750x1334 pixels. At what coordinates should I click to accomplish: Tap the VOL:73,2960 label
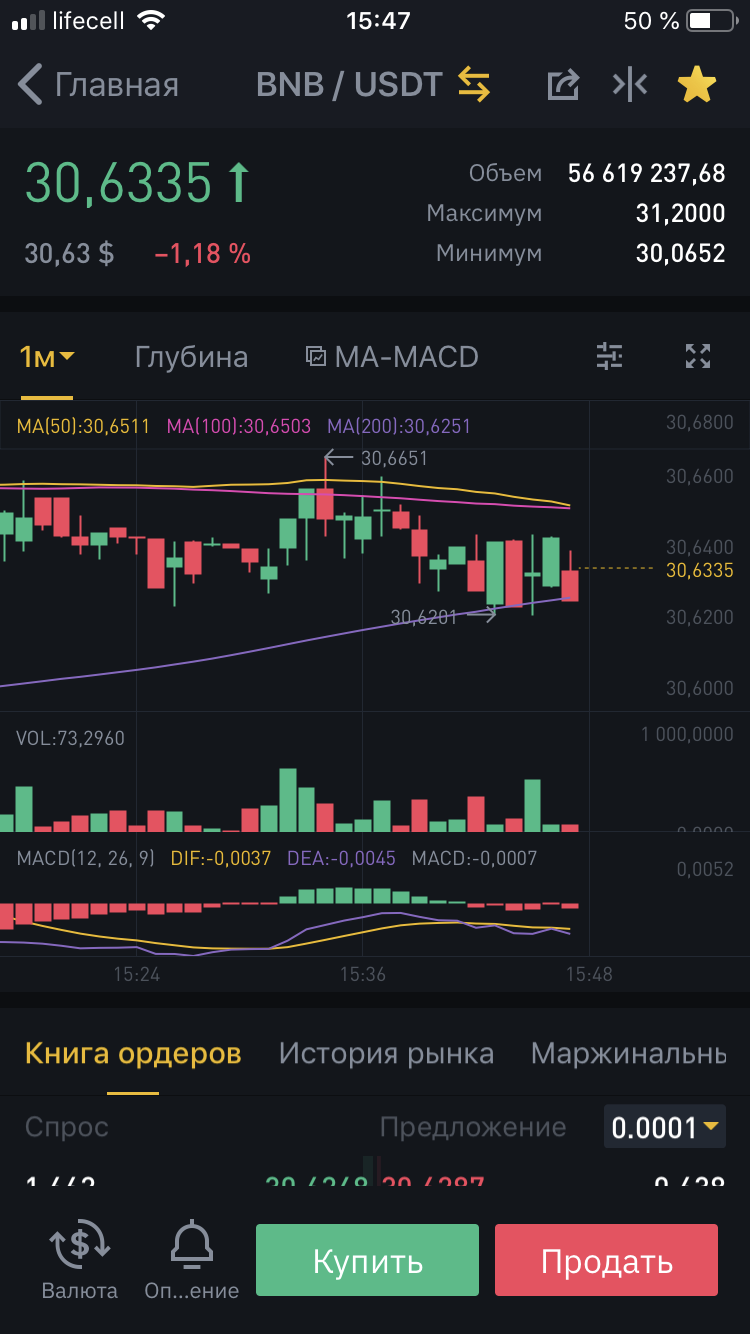click(70, 739)
